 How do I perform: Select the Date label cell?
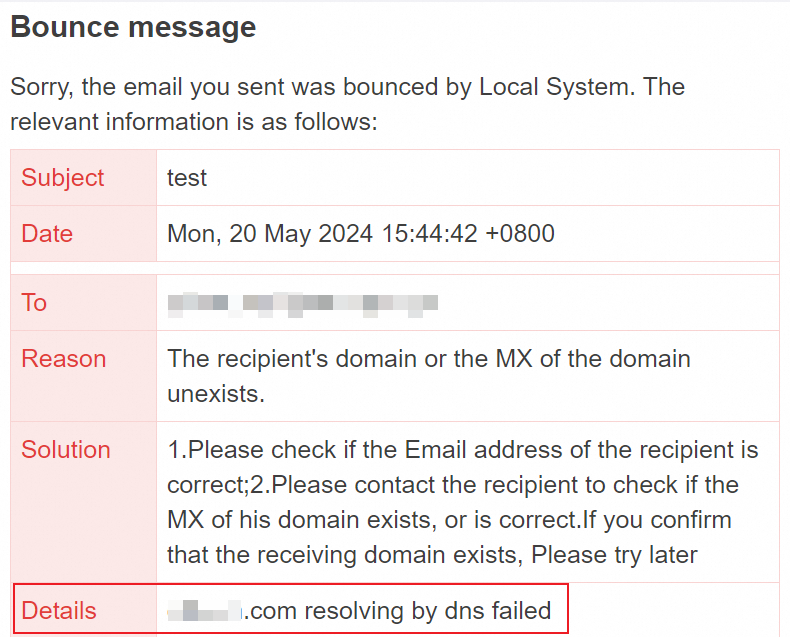(x=84, y=233)
